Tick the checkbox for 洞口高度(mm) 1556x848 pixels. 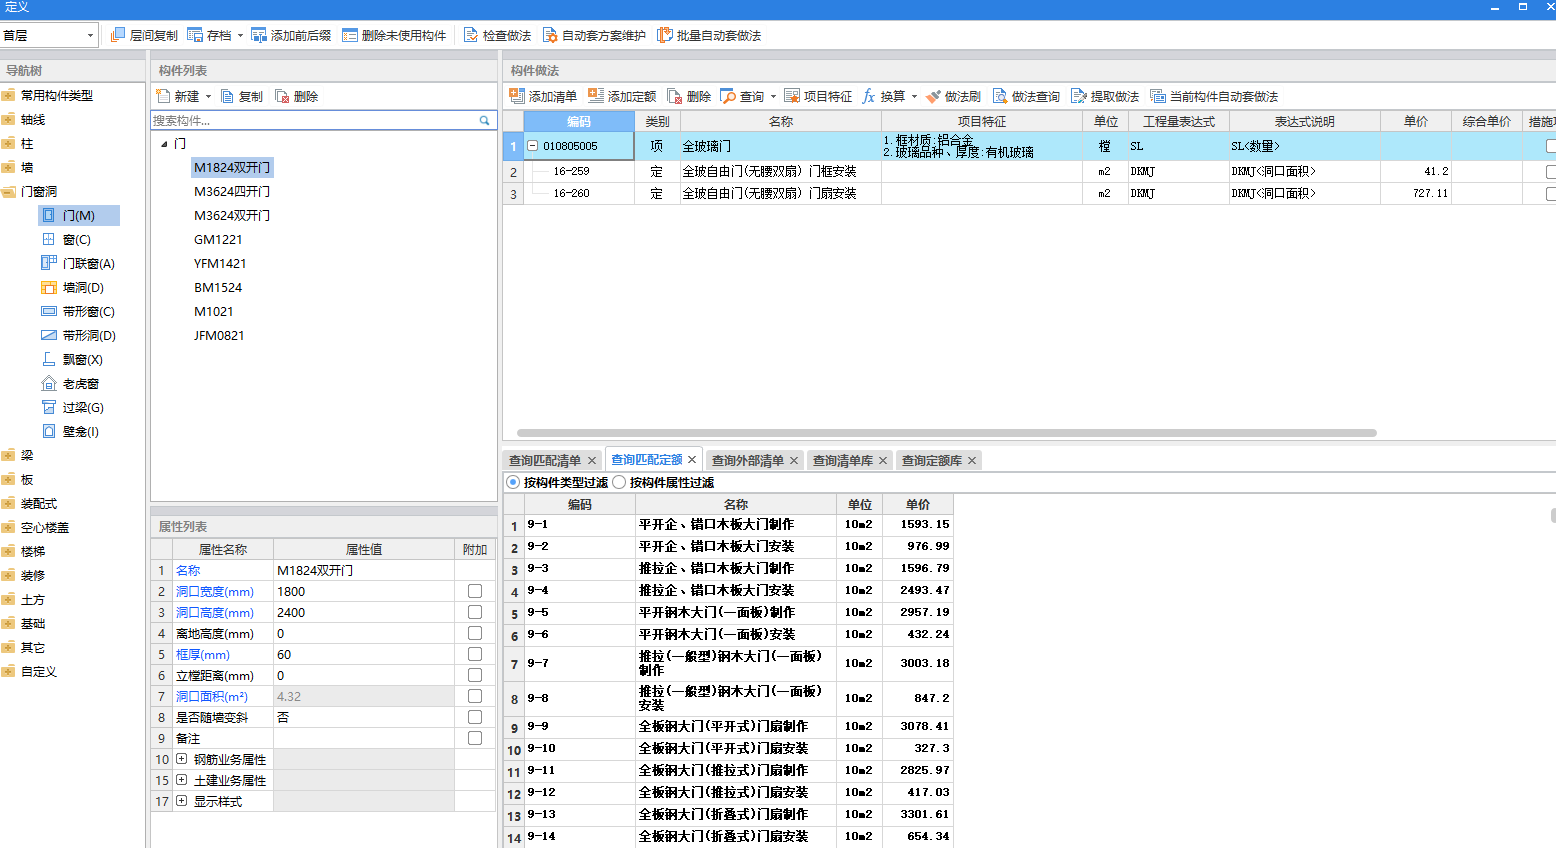point(475,612)
